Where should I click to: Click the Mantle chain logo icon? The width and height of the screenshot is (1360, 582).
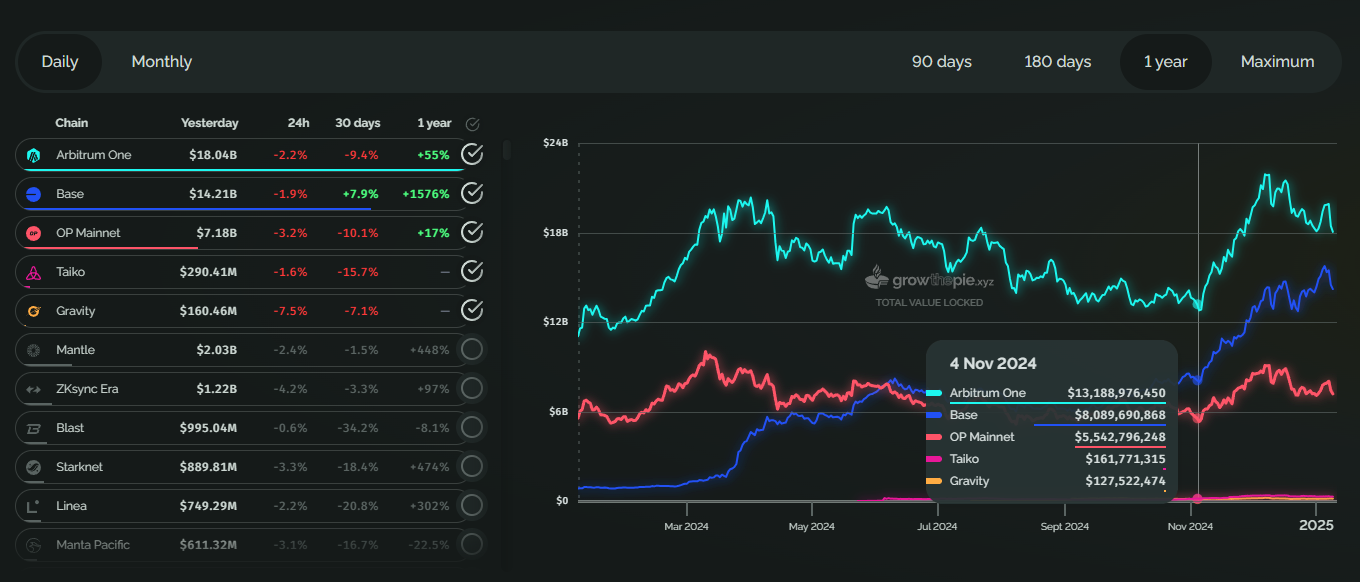[x=33, y=350]
